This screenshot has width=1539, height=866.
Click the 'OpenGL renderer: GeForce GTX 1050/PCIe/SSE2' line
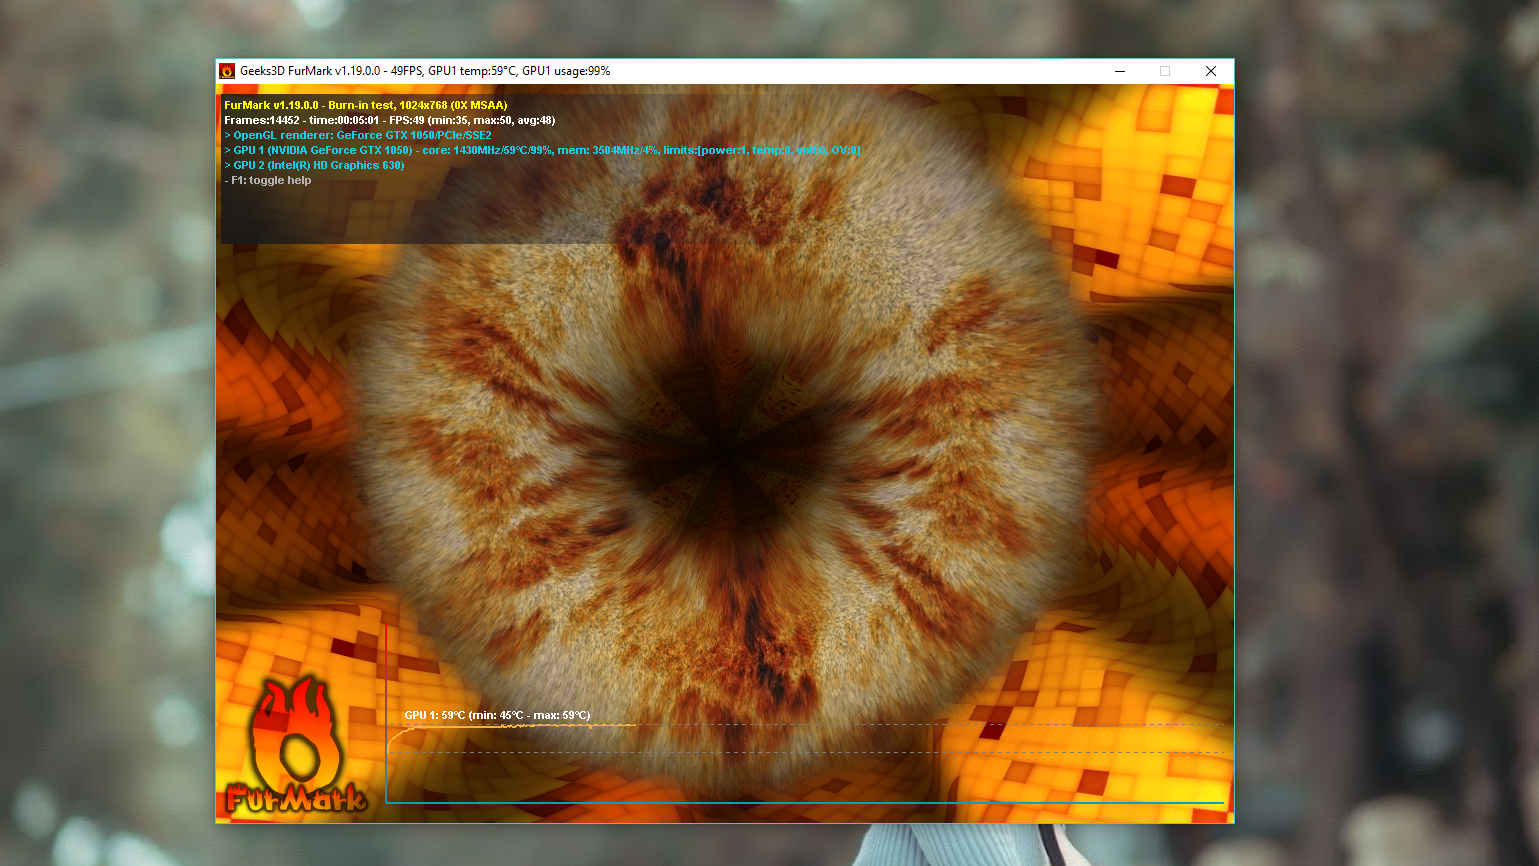(358, 135)
